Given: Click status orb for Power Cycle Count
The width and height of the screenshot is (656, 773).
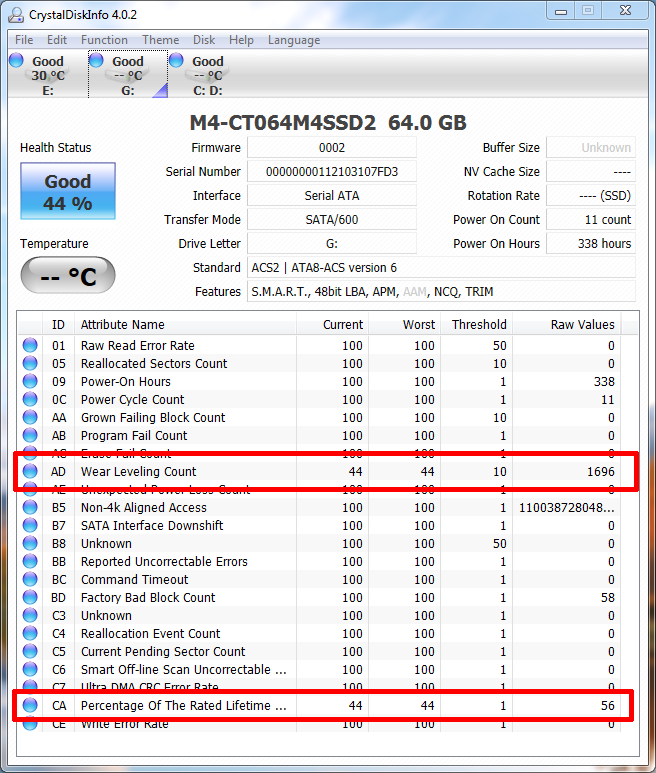Looking at the screenshot, I should [30, 399].
